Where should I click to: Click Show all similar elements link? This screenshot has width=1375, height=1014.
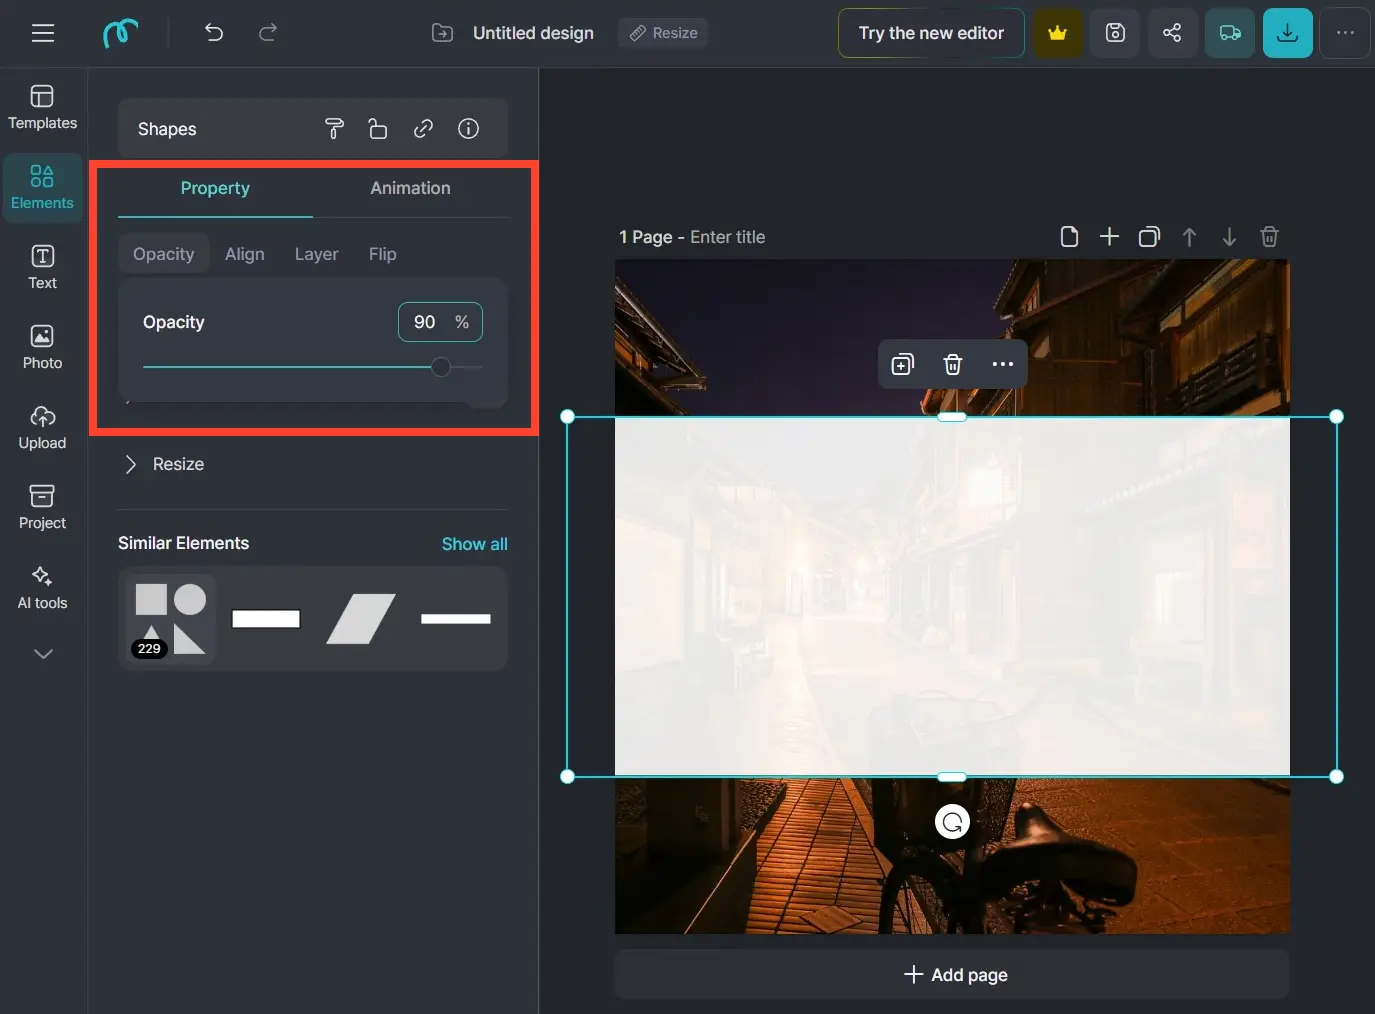click(x=474, y=544)
